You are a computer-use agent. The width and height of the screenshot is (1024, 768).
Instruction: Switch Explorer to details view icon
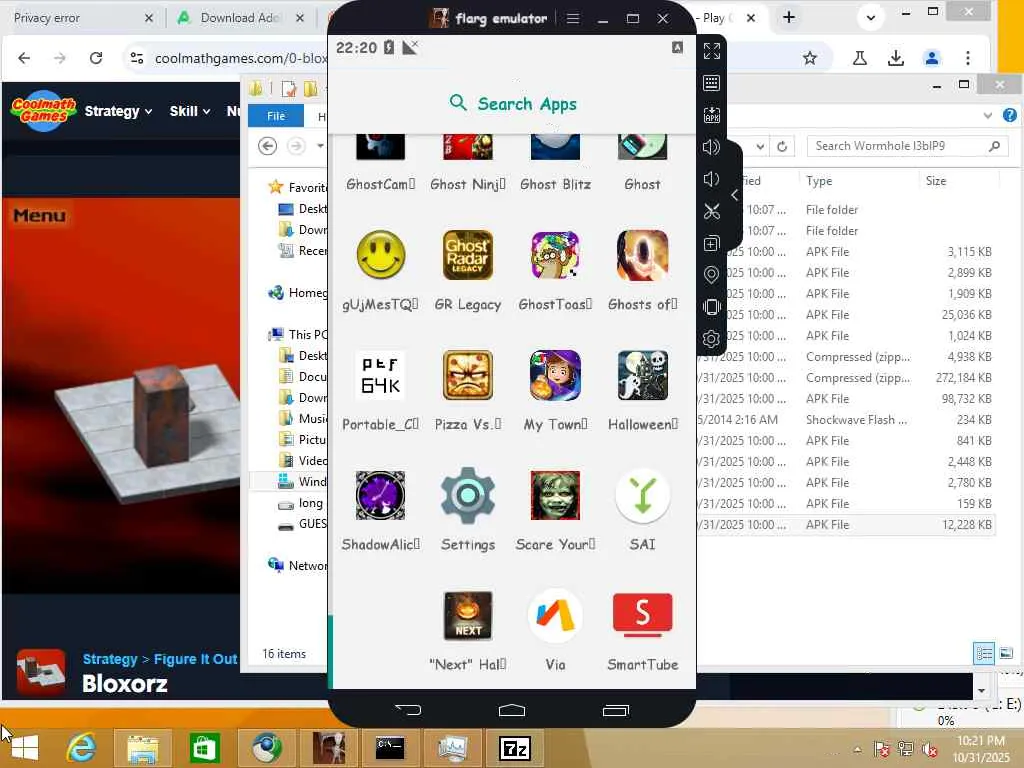point(984,653)
